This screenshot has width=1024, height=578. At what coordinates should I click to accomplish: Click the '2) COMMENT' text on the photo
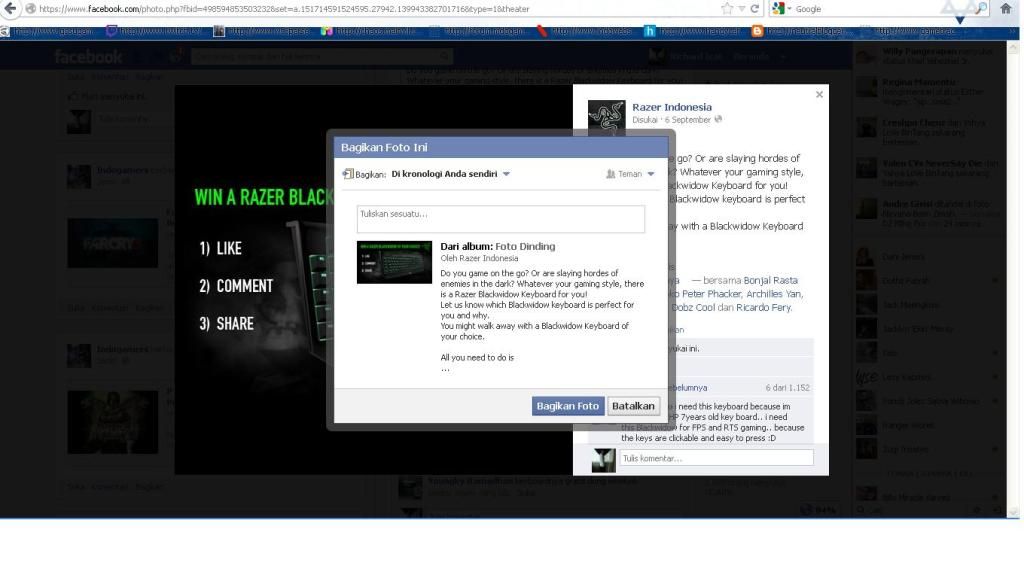coord(236,285)
